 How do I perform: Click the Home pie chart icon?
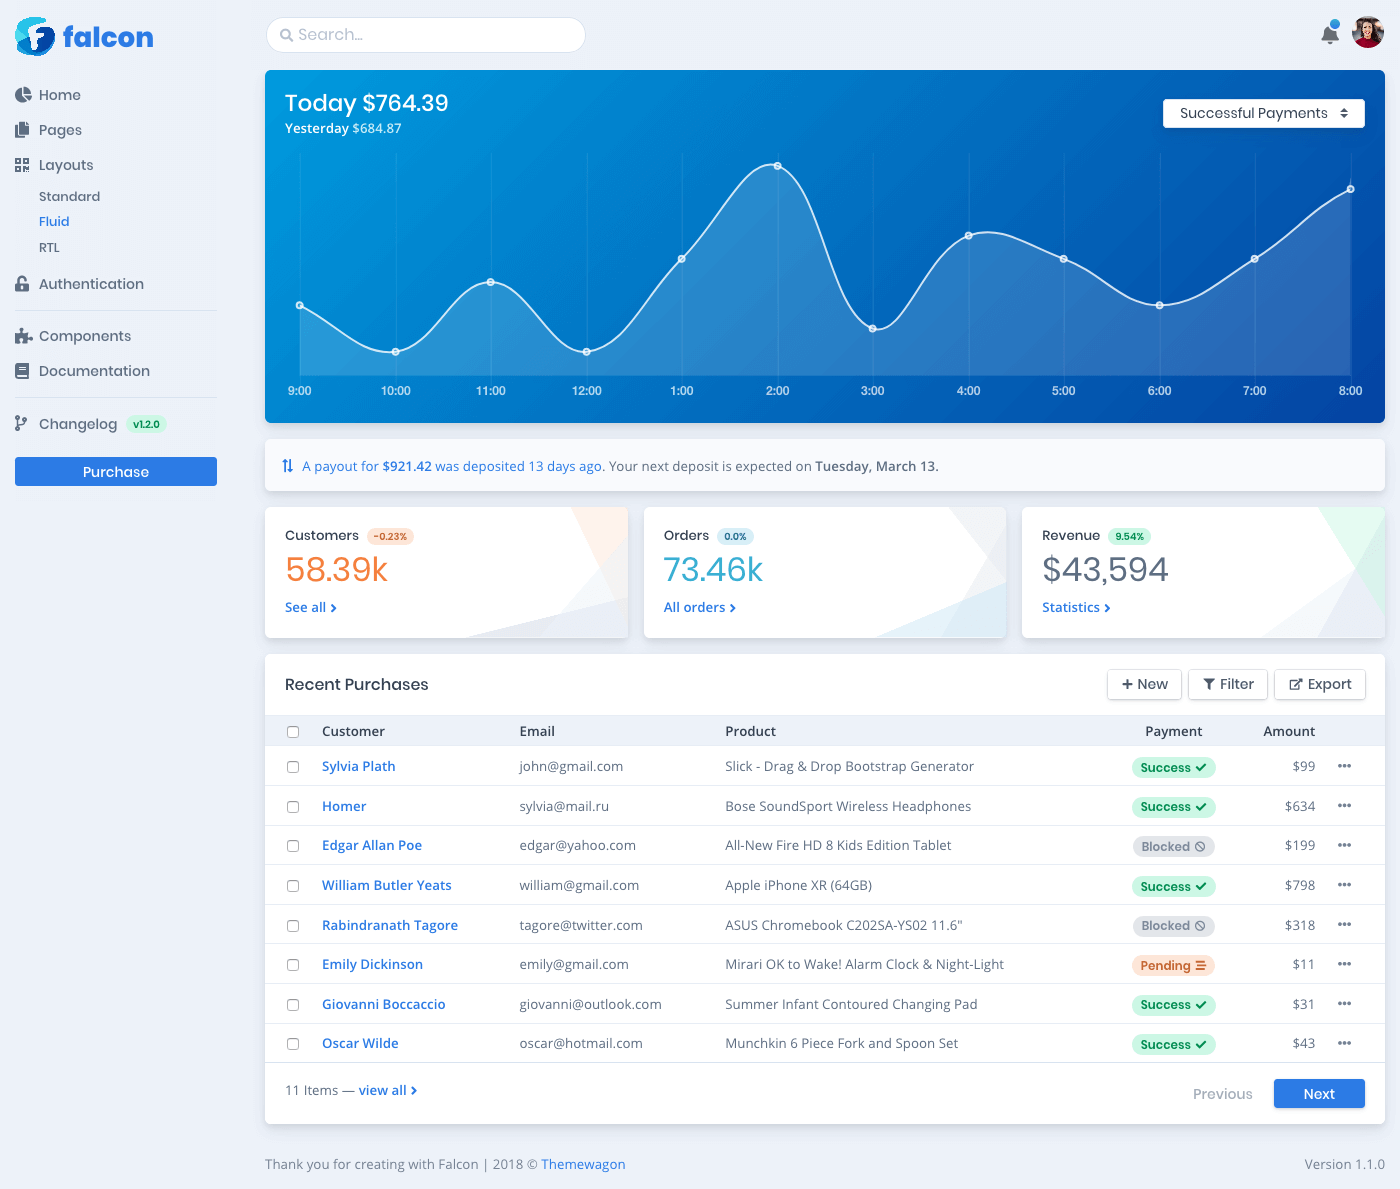coord(23,95)
